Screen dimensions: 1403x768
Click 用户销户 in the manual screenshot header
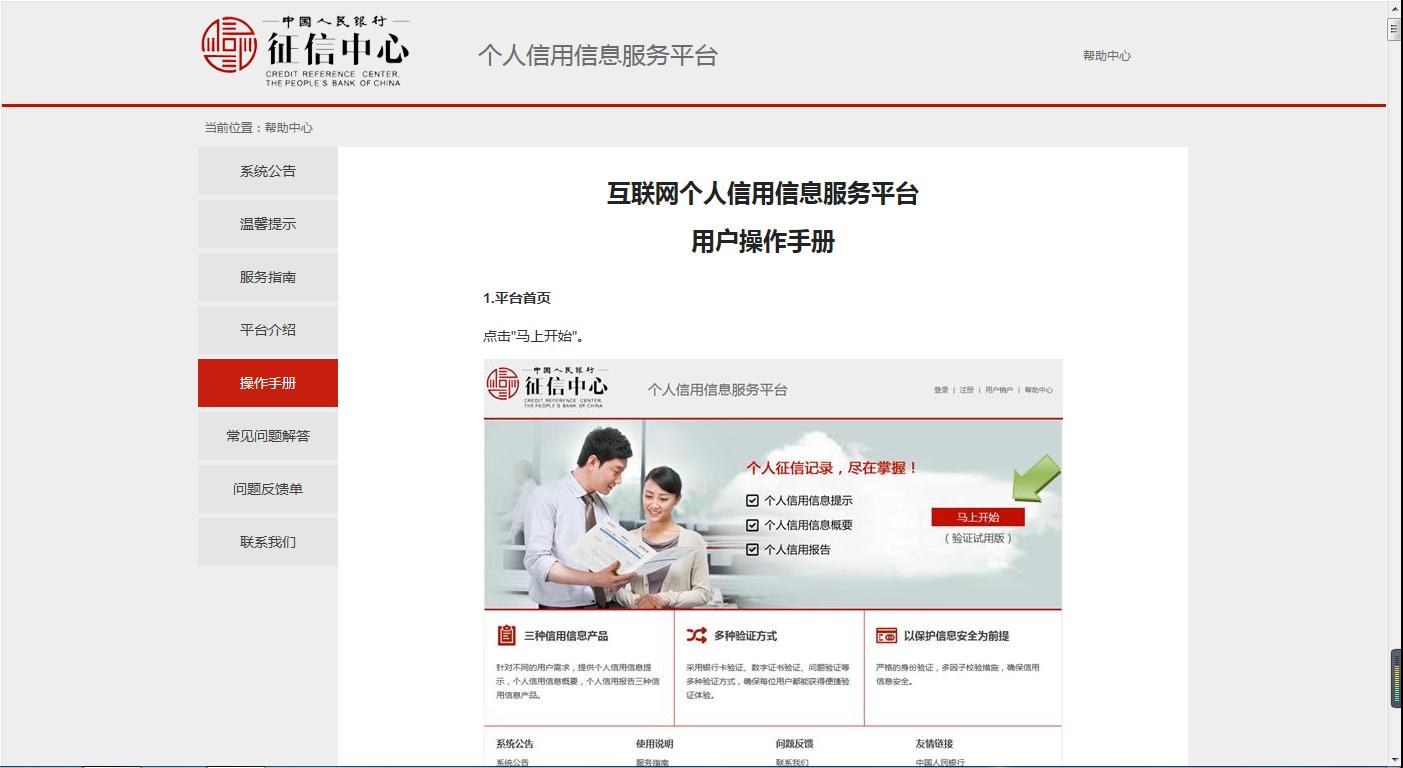(998, 390)
